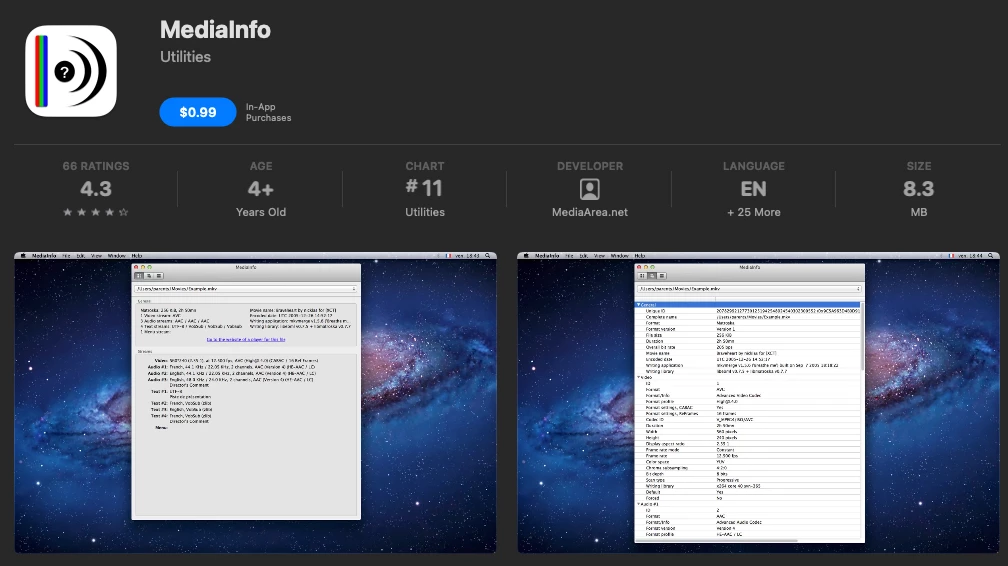1008x566 pixels.
Task: Click the developer person icon
Action: (x=590, y=189)
